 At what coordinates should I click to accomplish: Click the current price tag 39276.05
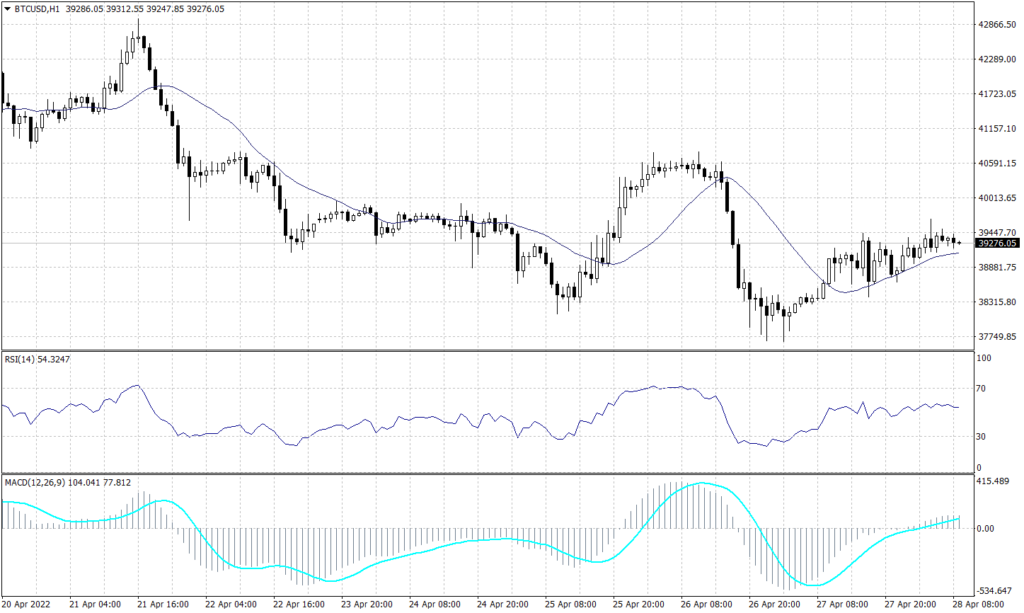997,243
